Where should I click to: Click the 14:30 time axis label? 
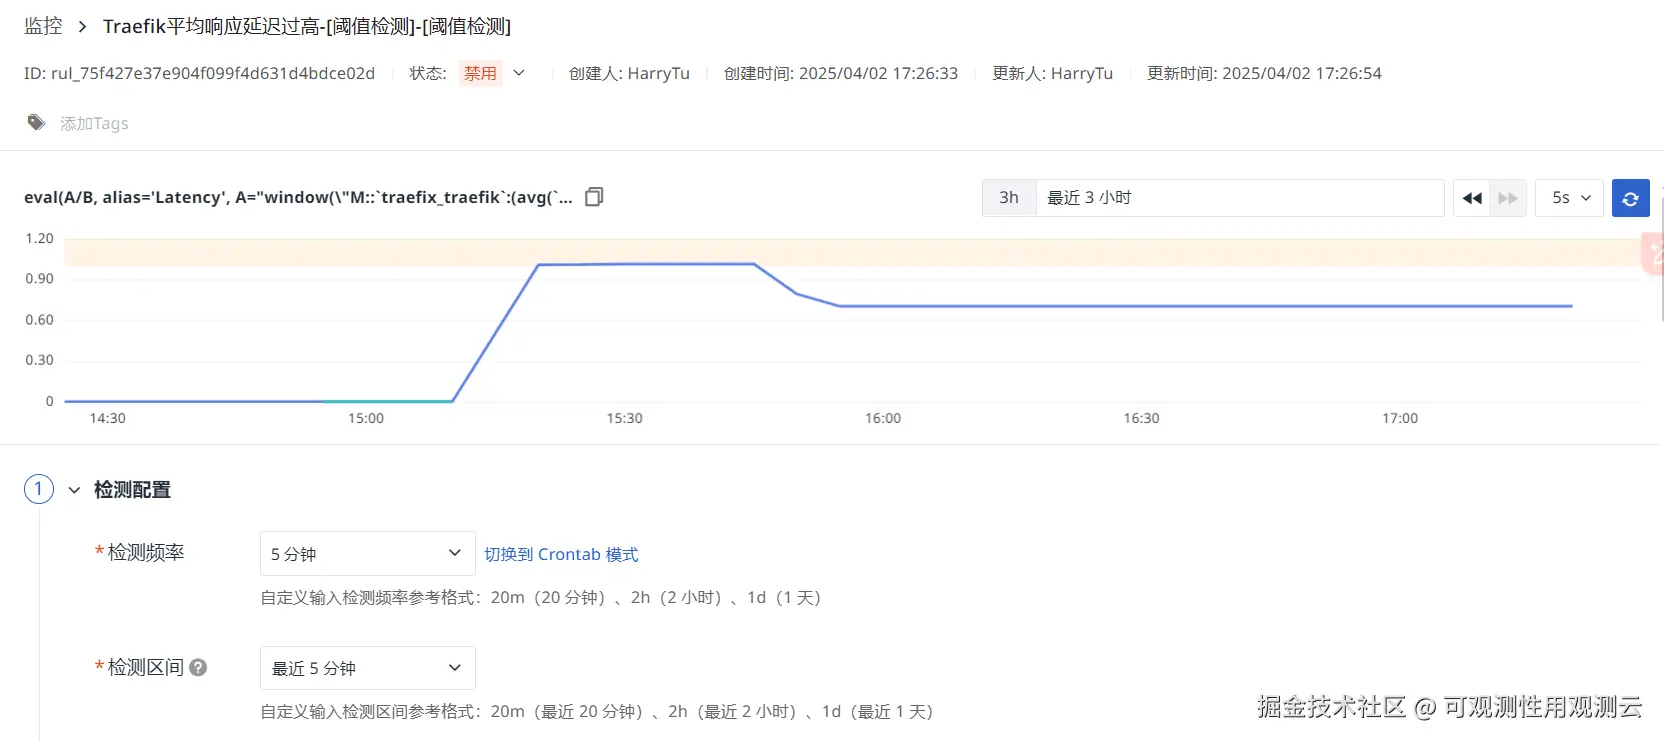click(x=107, y=418)
